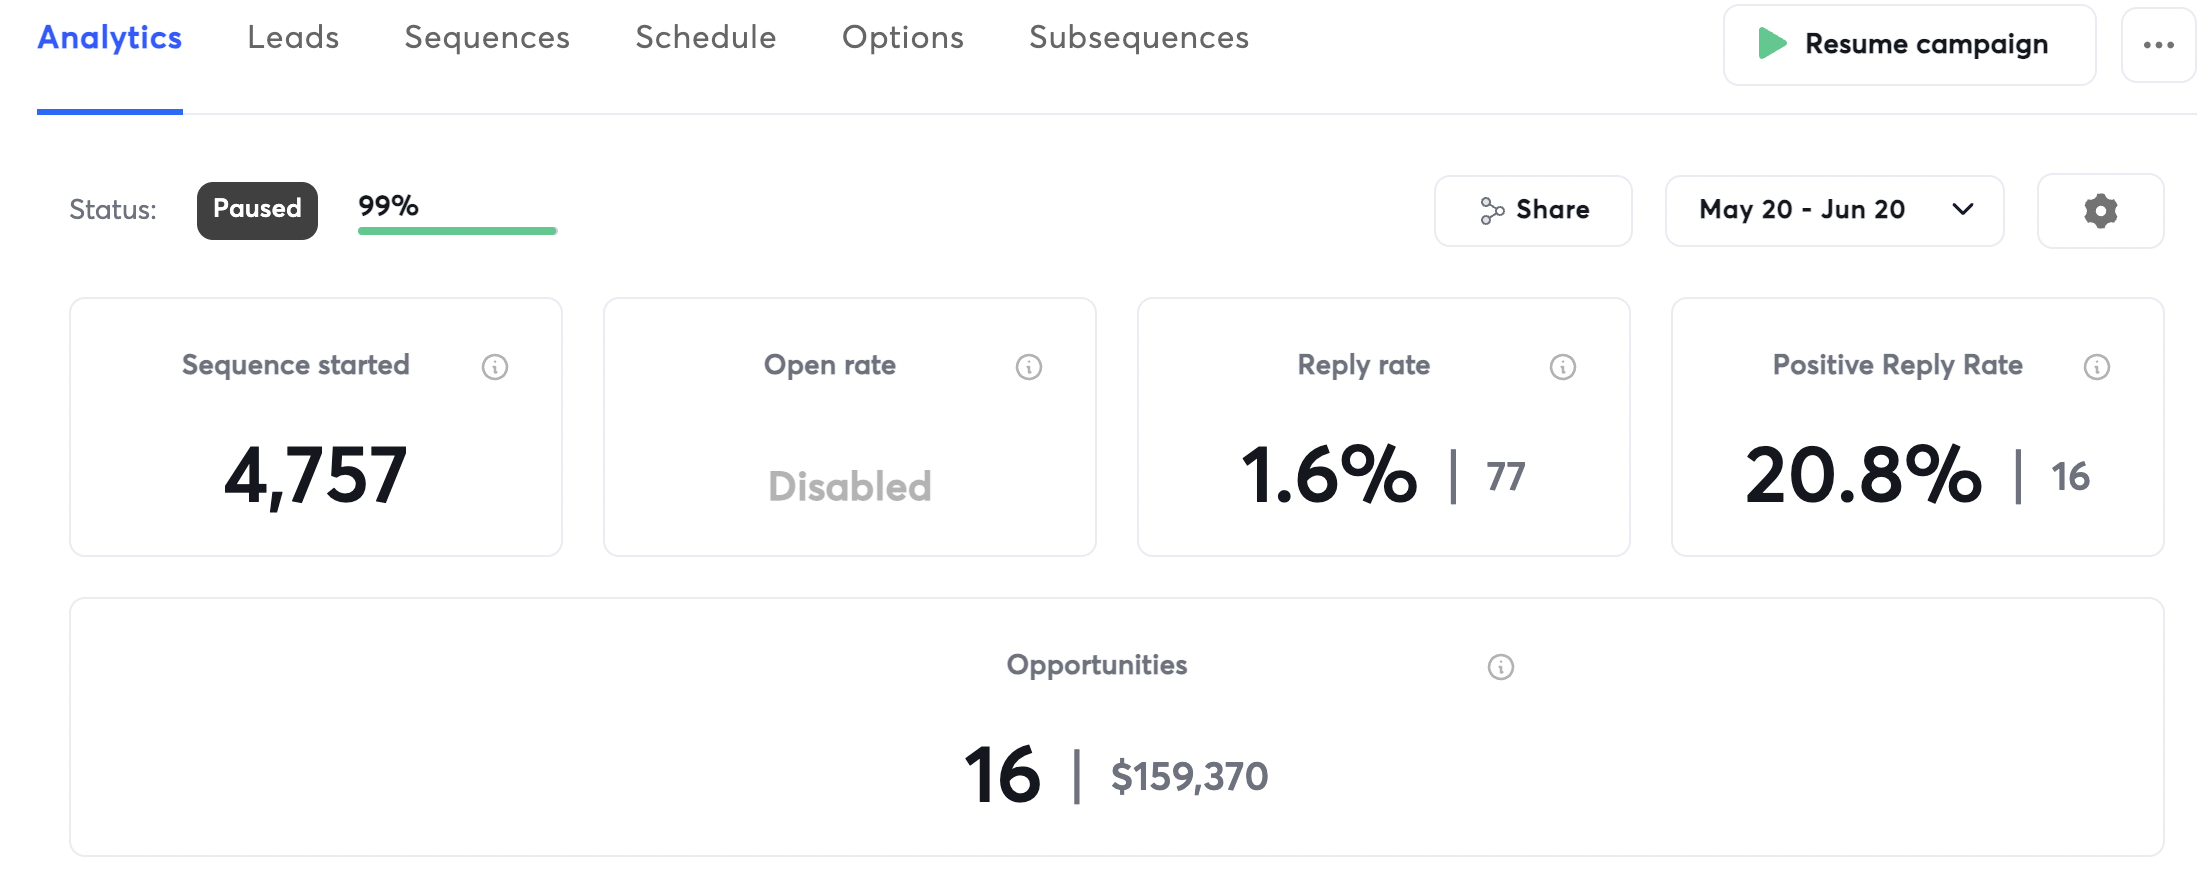Click the Paused status badge
Viewport: 2209px width, 881px height.
tap(257, 210)
